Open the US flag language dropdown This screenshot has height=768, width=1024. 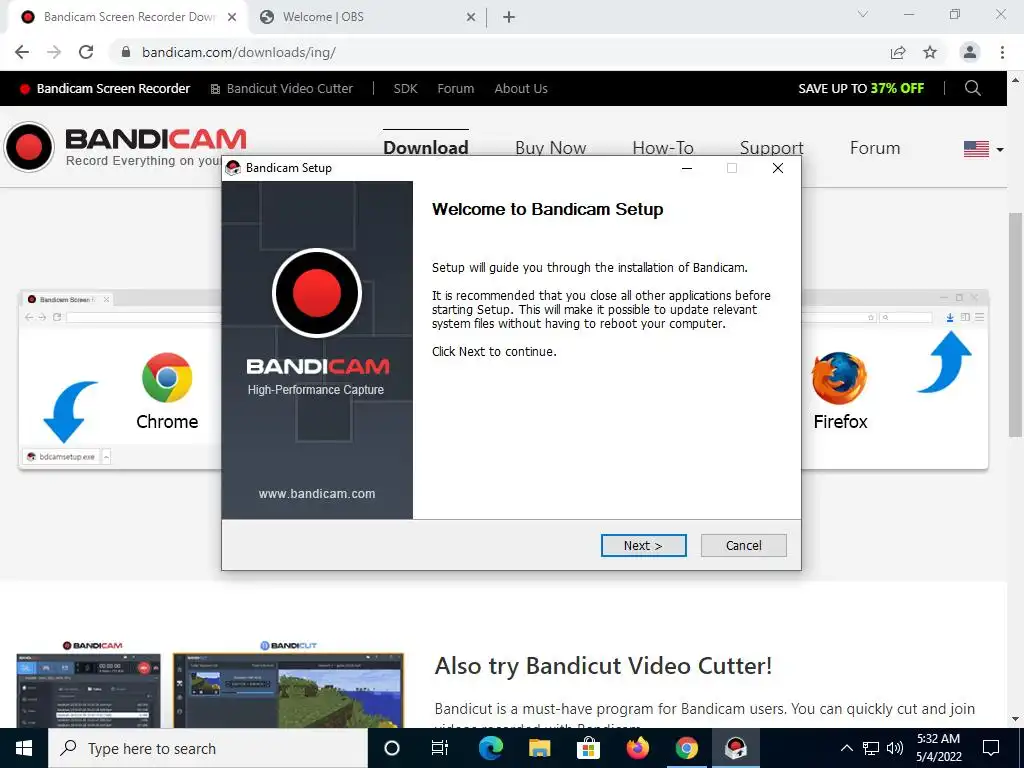coord(983,149)
